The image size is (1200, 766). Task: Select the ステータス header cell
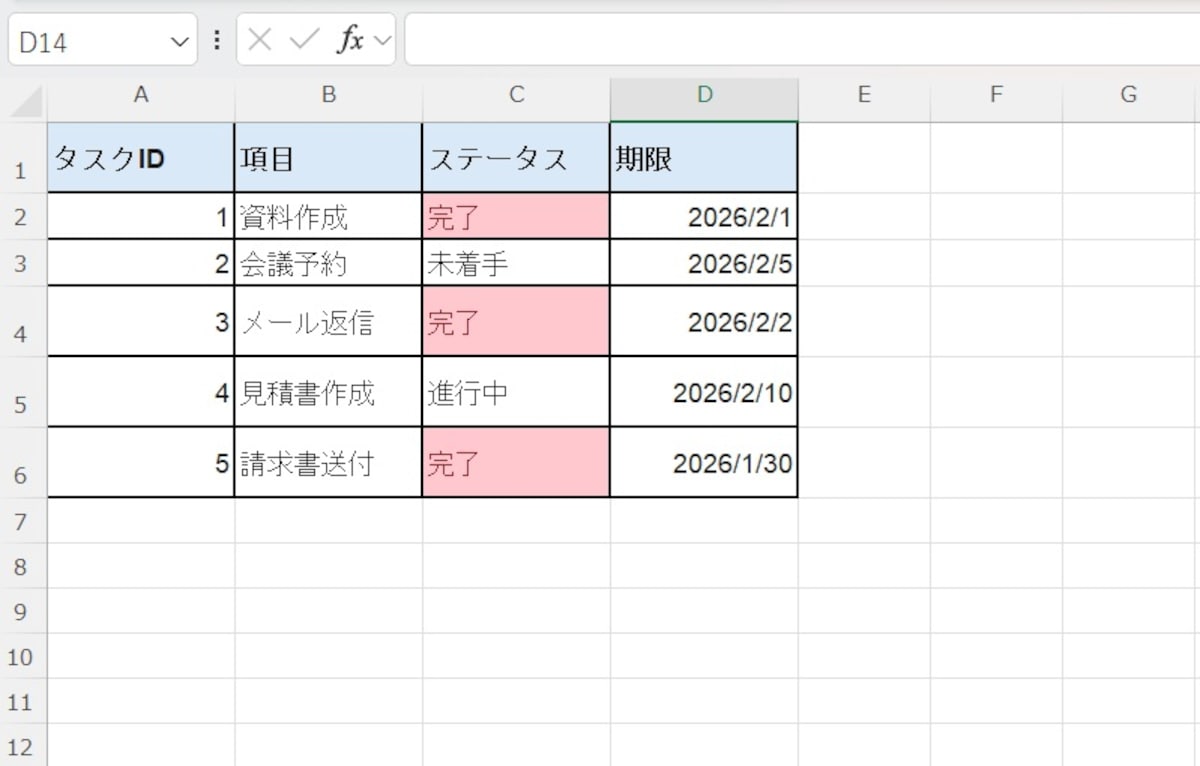(x=515, y=157)
